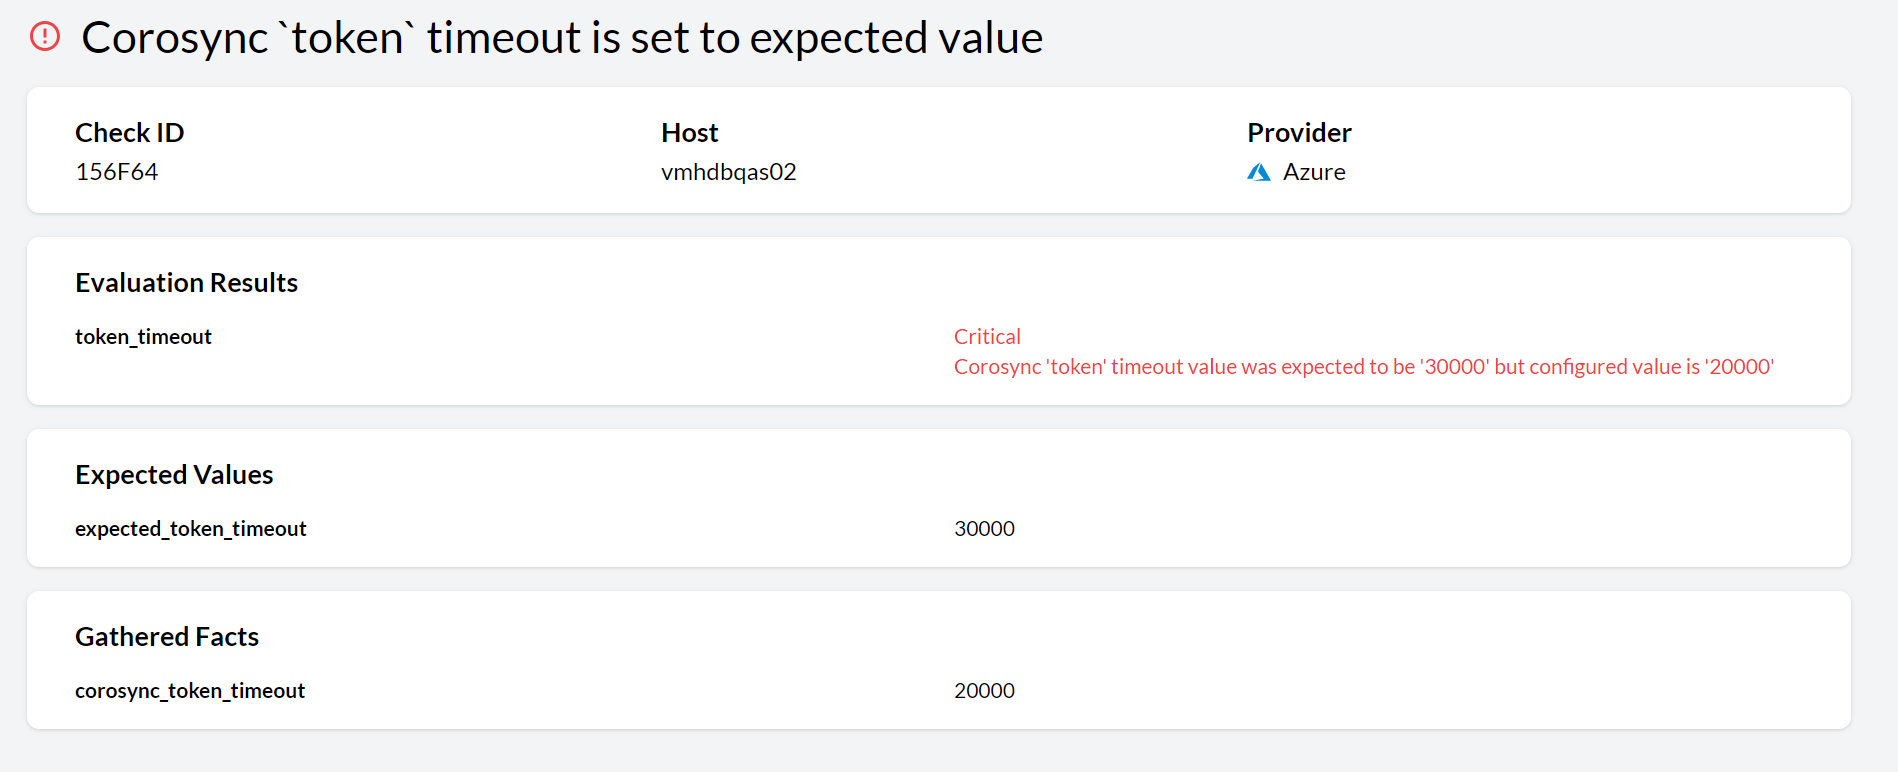Click gathered value 20000 in Gathered Facts
Viewport: 1898px width, 772px height.
984,691
